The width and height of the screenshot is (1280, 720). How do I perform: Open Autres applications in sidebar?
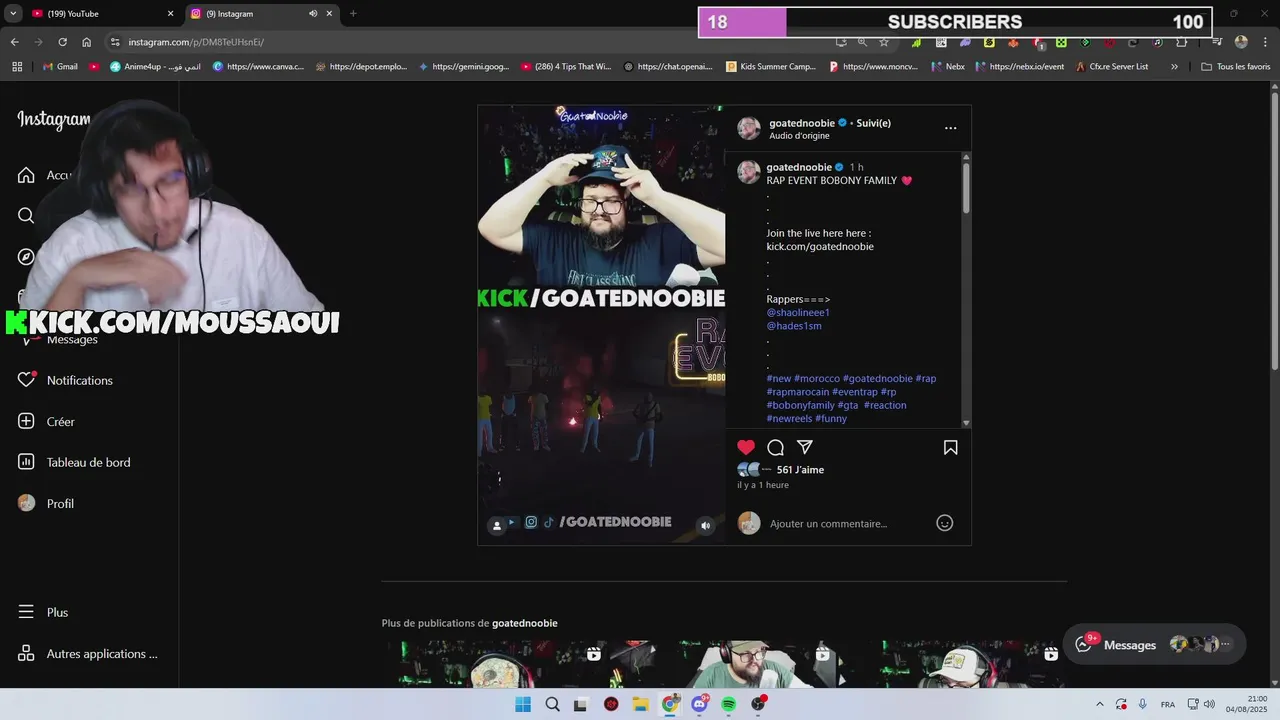point(88,653)
